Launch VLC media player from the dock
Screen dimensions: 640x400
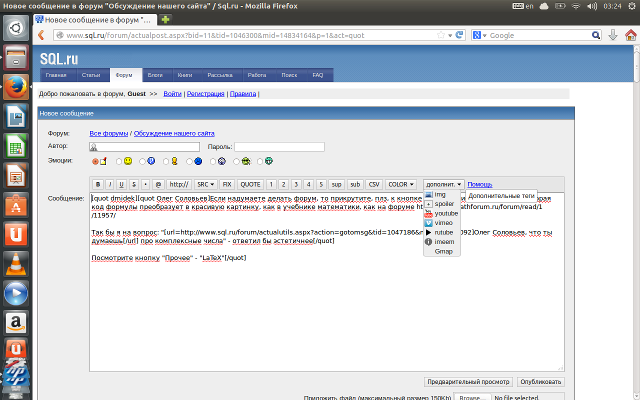pos(15,264)
